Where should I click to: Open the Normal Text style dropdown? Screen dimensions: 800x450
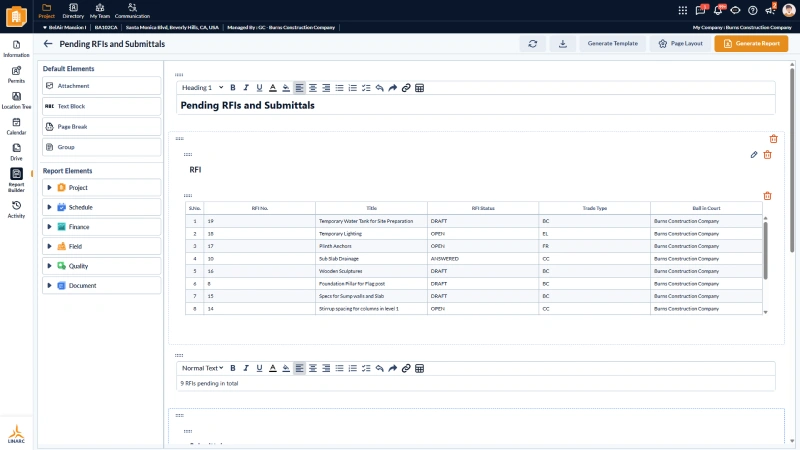[203, 368]
